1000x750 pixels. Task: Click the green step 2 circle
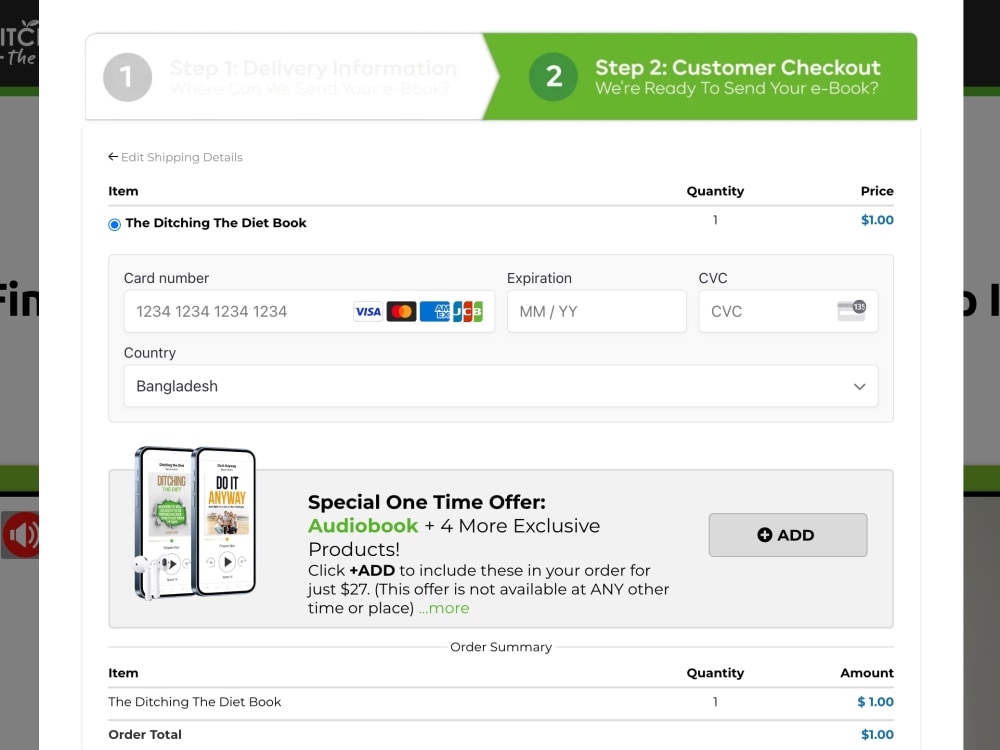click(x=554, y=77)
